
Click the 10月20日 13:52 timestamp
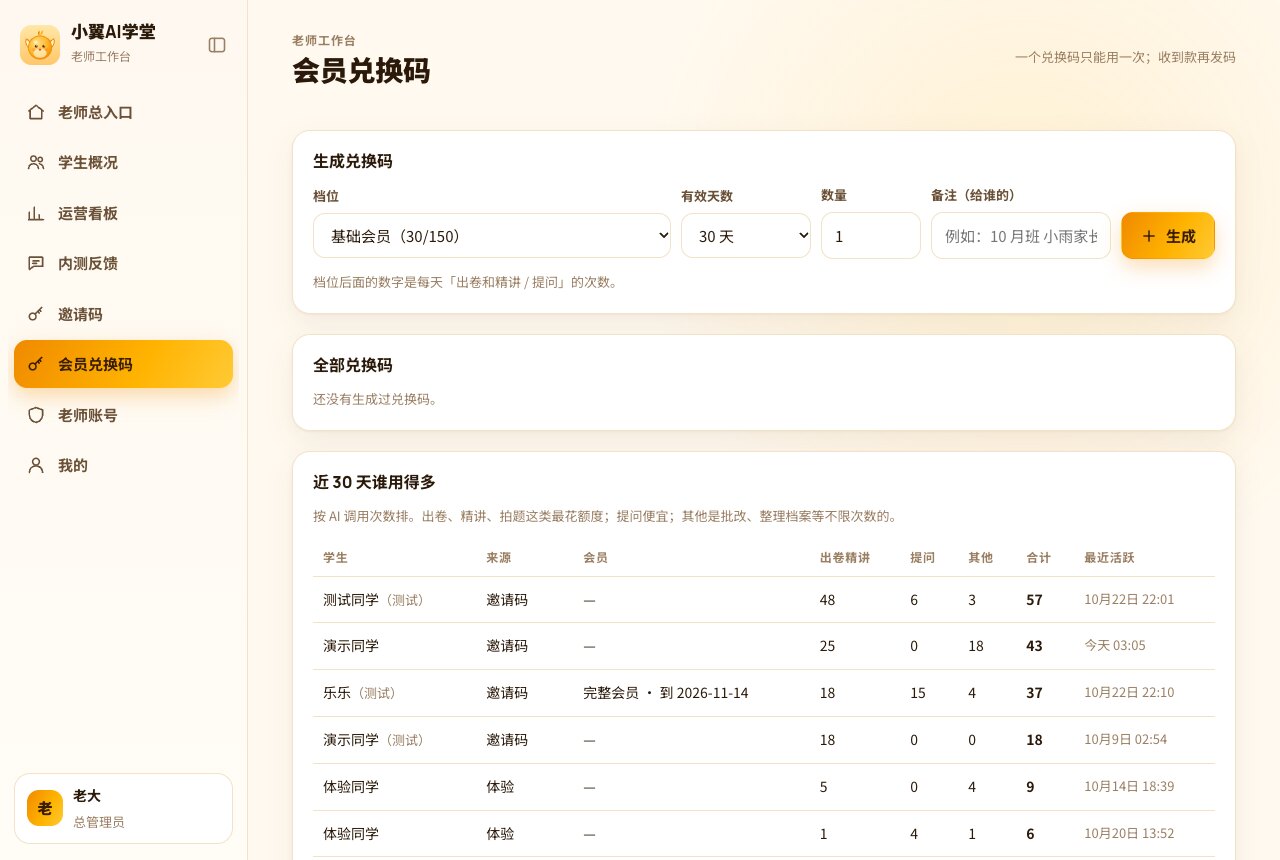point(1129,833)
